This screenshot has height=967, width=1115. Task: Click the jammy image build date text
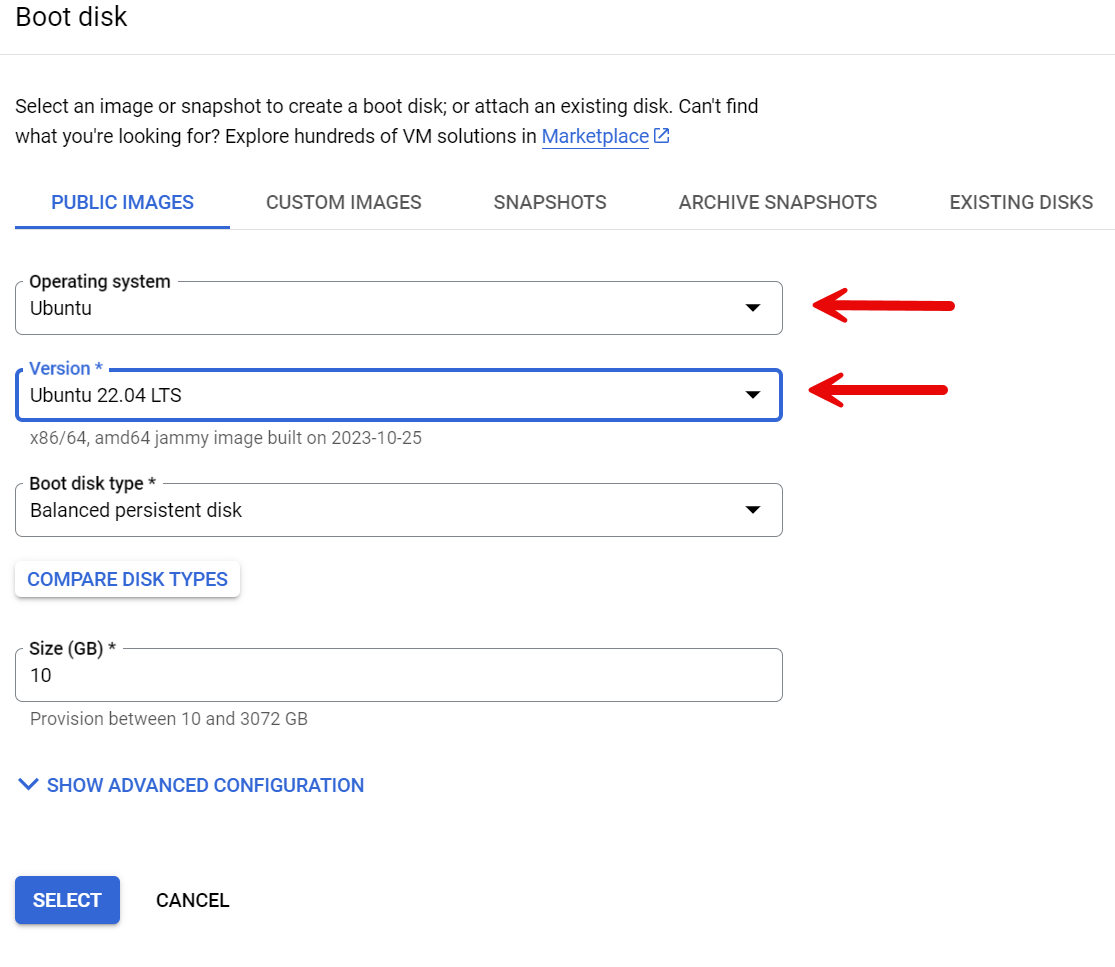(x=225, y=438)
